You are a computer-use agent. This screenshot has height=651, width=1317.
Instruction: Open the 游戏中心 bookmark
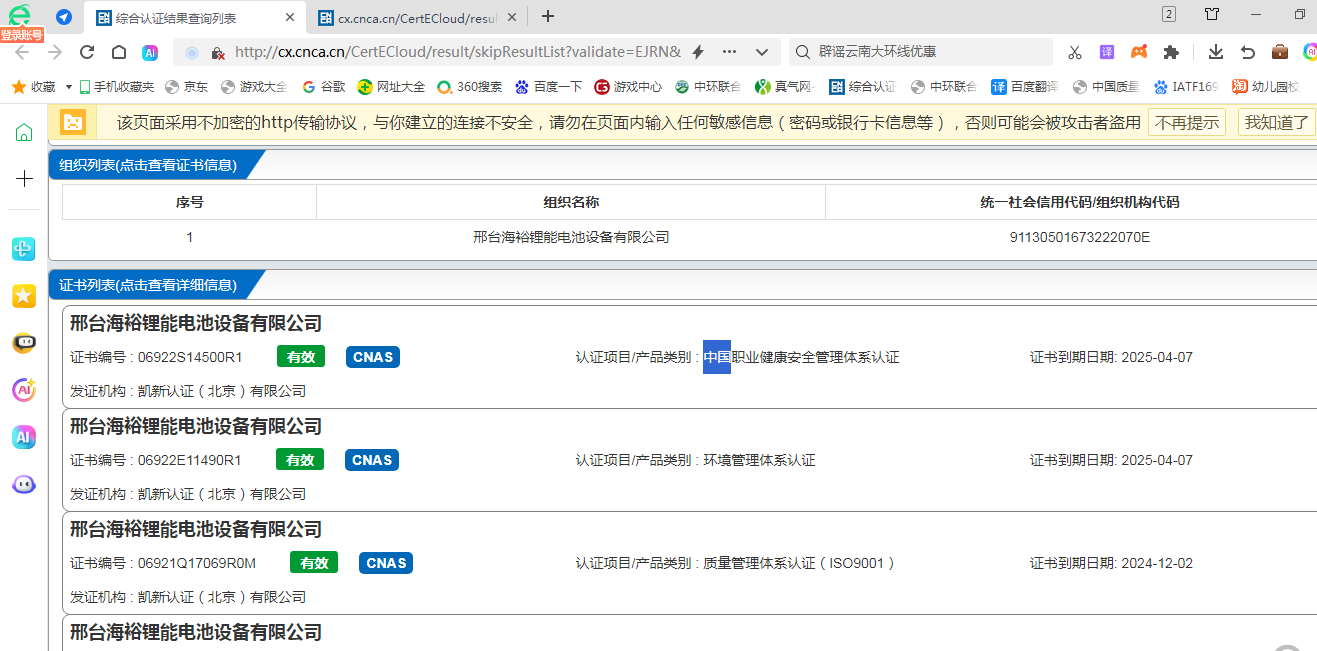click(x=628, y=87)
